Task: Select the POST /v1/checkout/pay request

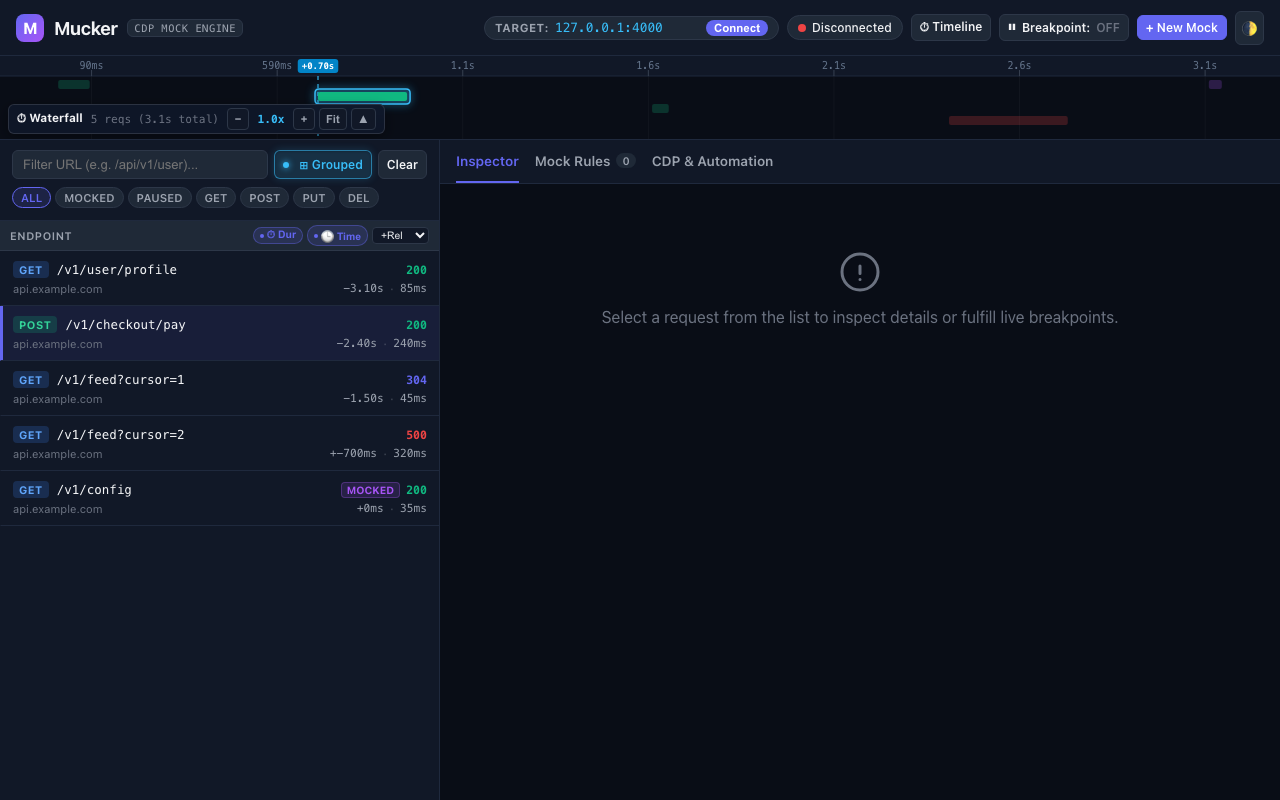Action: point(220,333)
